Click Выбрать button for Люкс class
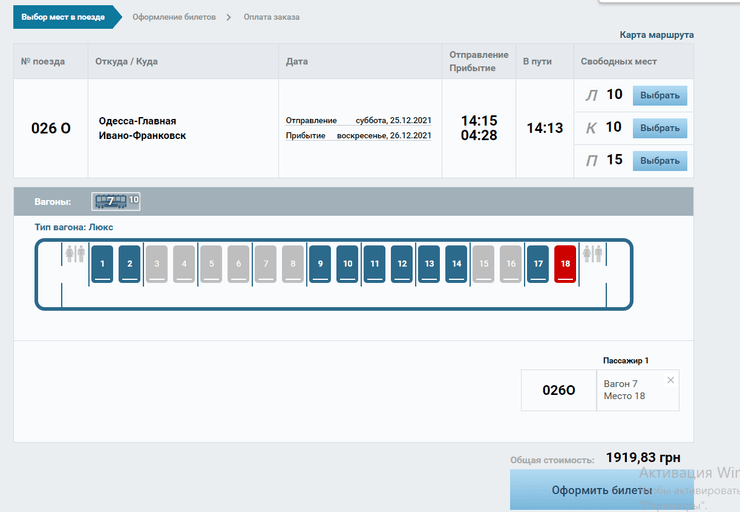This screenshot has width=740, height=512. [x=659, y=96]
